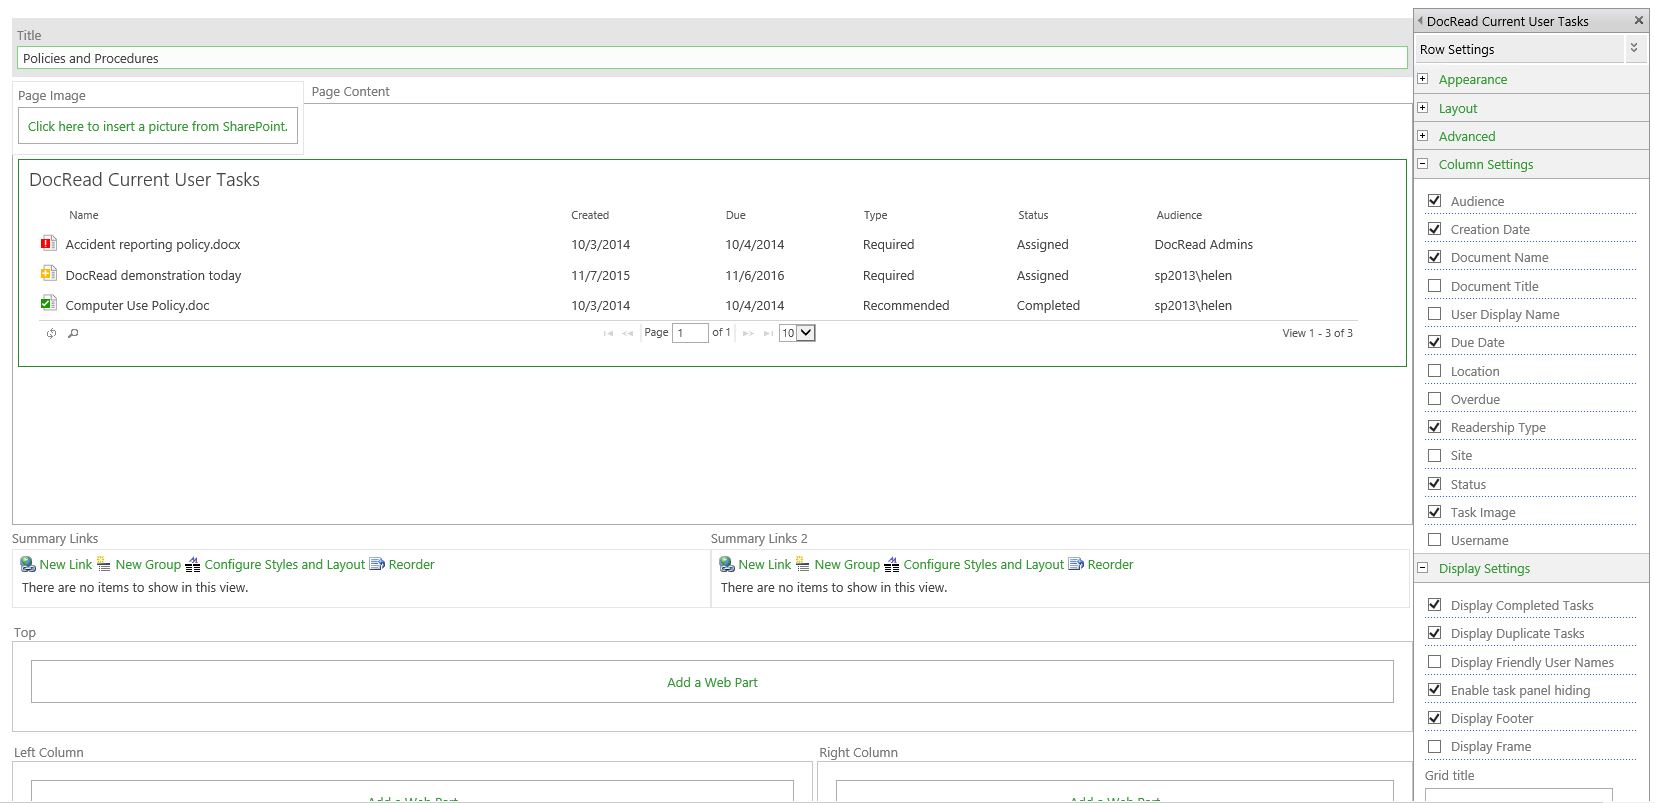Click the grid refresh icon in footer
This screenshot has height=803, width=1655.
coord(51,334)
